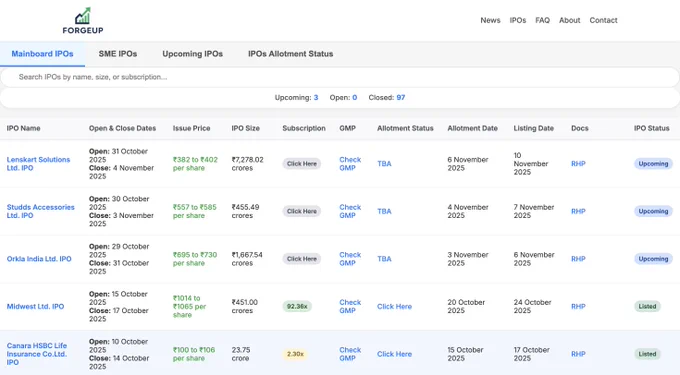This screenshot has height=375, width=680.
Task: Click the IPO Status column header
Action: pos(651,128)
